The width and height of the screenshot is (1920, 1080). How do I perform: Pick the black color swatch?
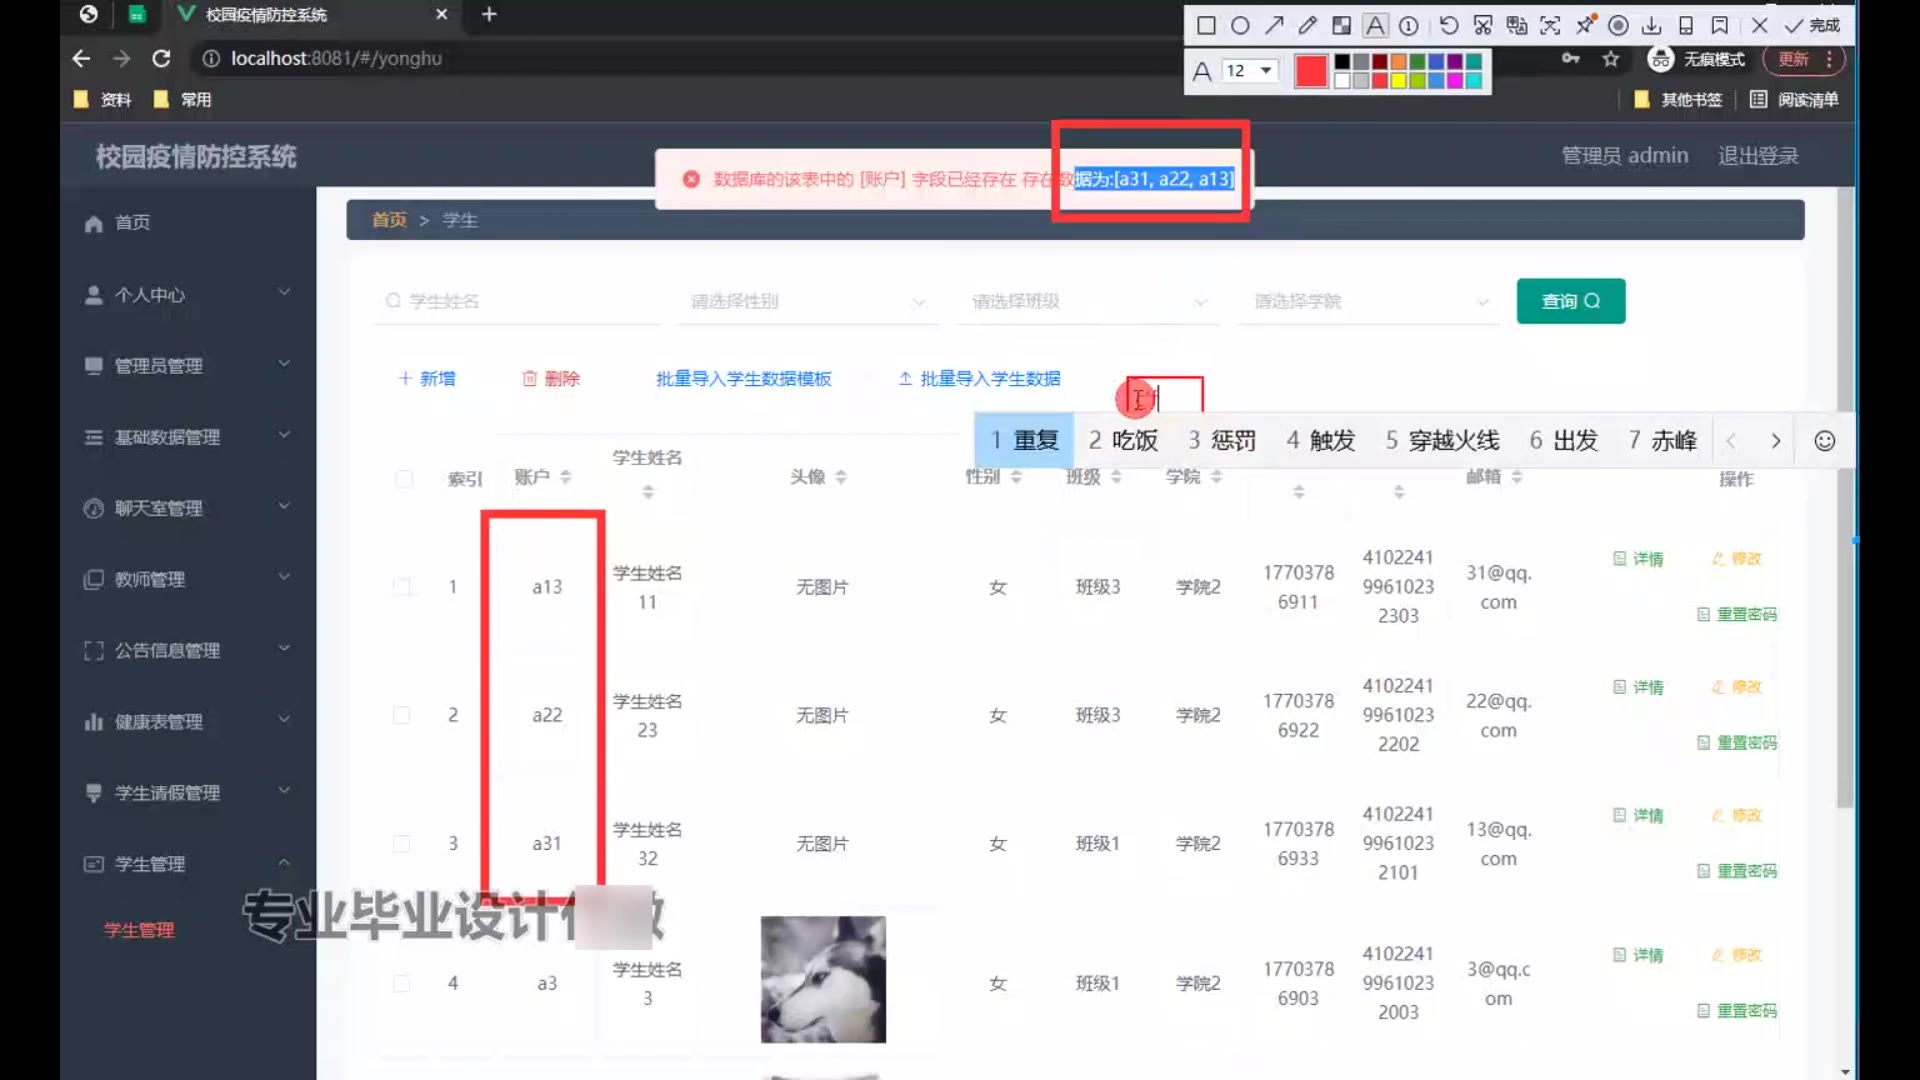tap(1342, 62)
